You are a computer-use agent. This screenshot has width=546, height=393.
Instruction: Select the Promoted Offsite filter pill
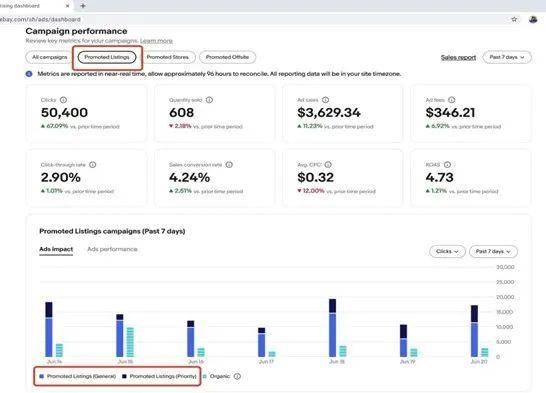point(227,57)
